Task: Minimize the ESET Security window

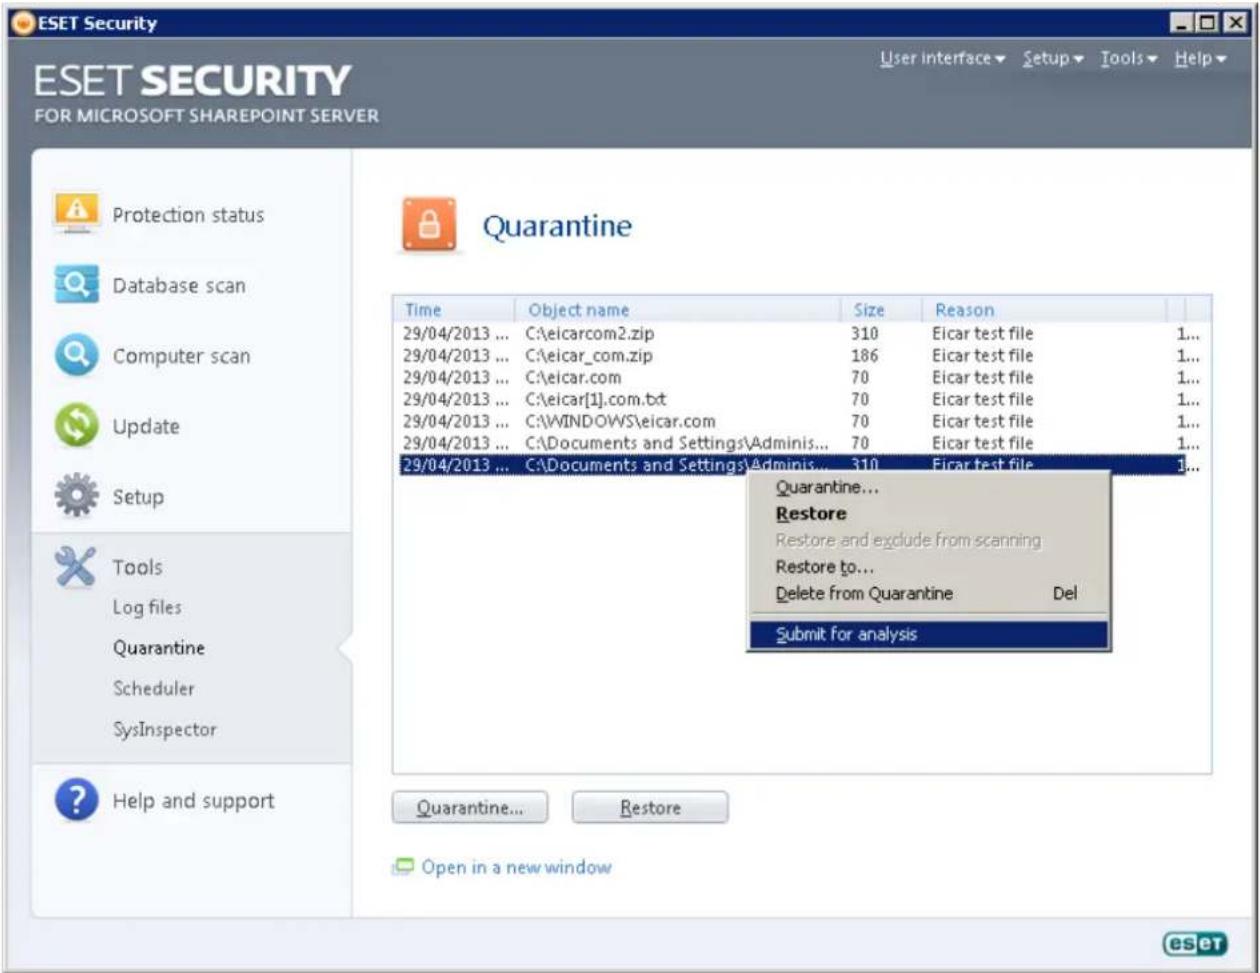Action: (1182, 23)
